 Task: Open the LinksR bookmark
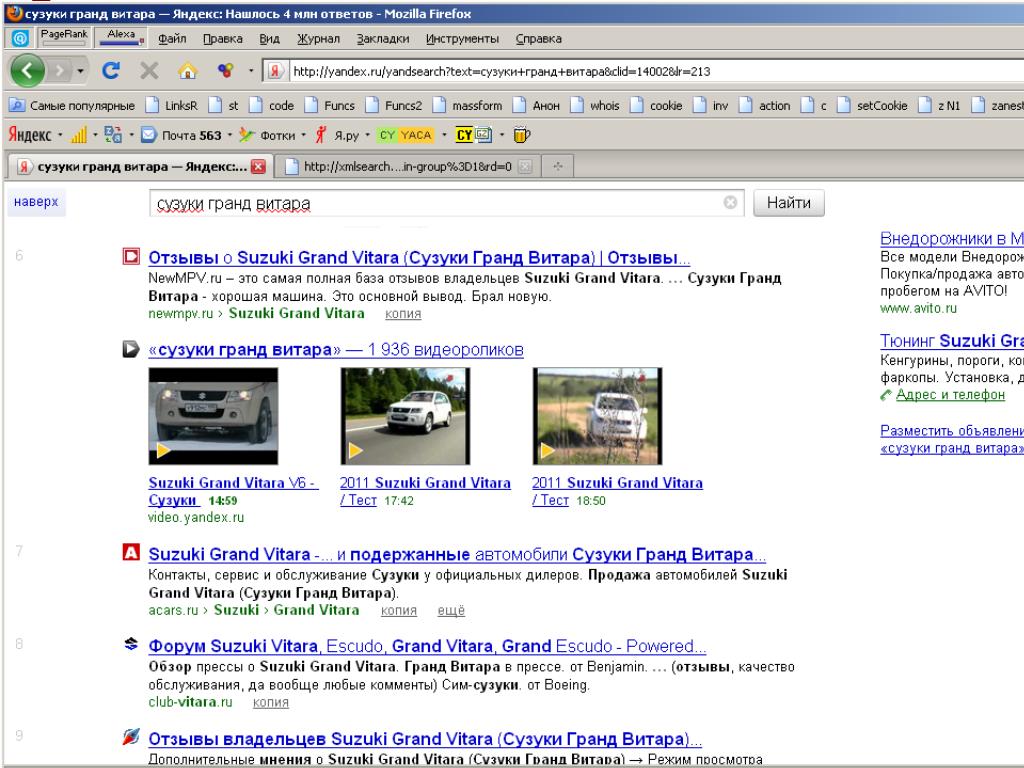(x=172, y=105)
